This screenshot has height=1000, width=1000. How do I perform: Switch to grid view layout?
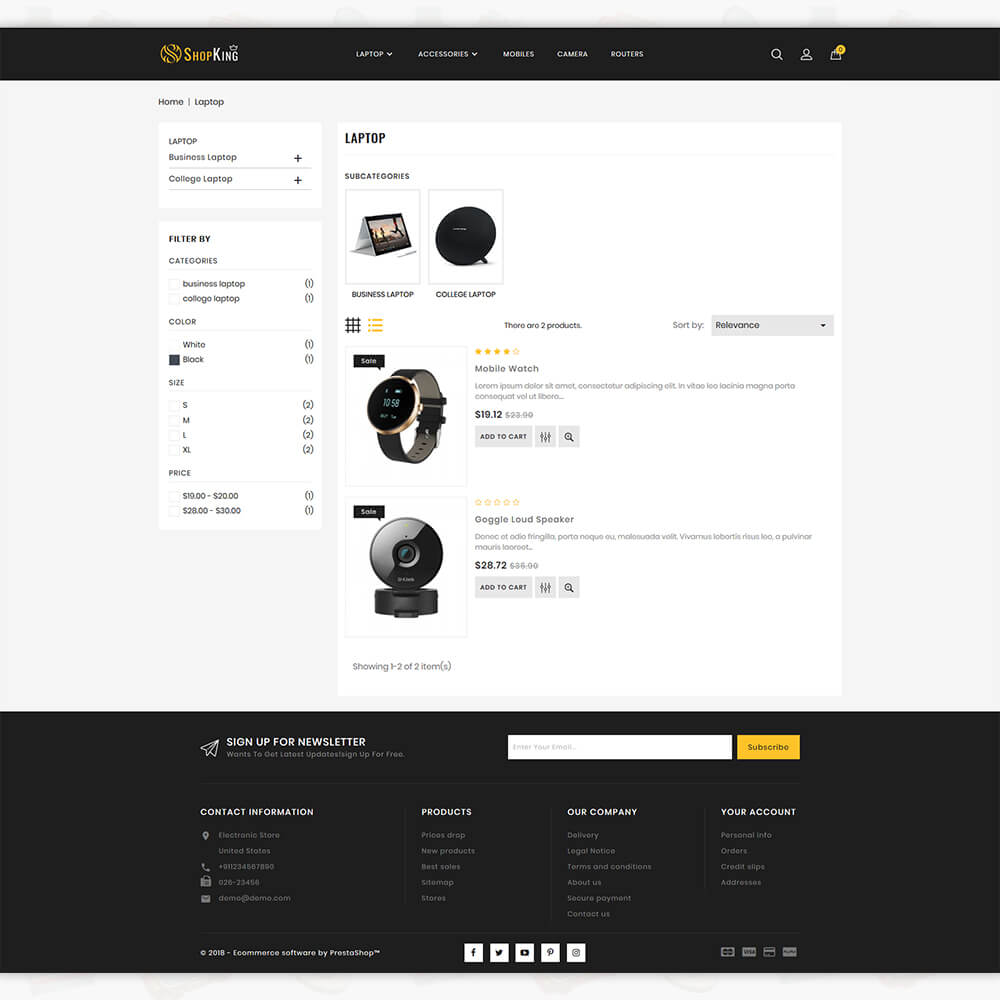[x=353, y=325]
